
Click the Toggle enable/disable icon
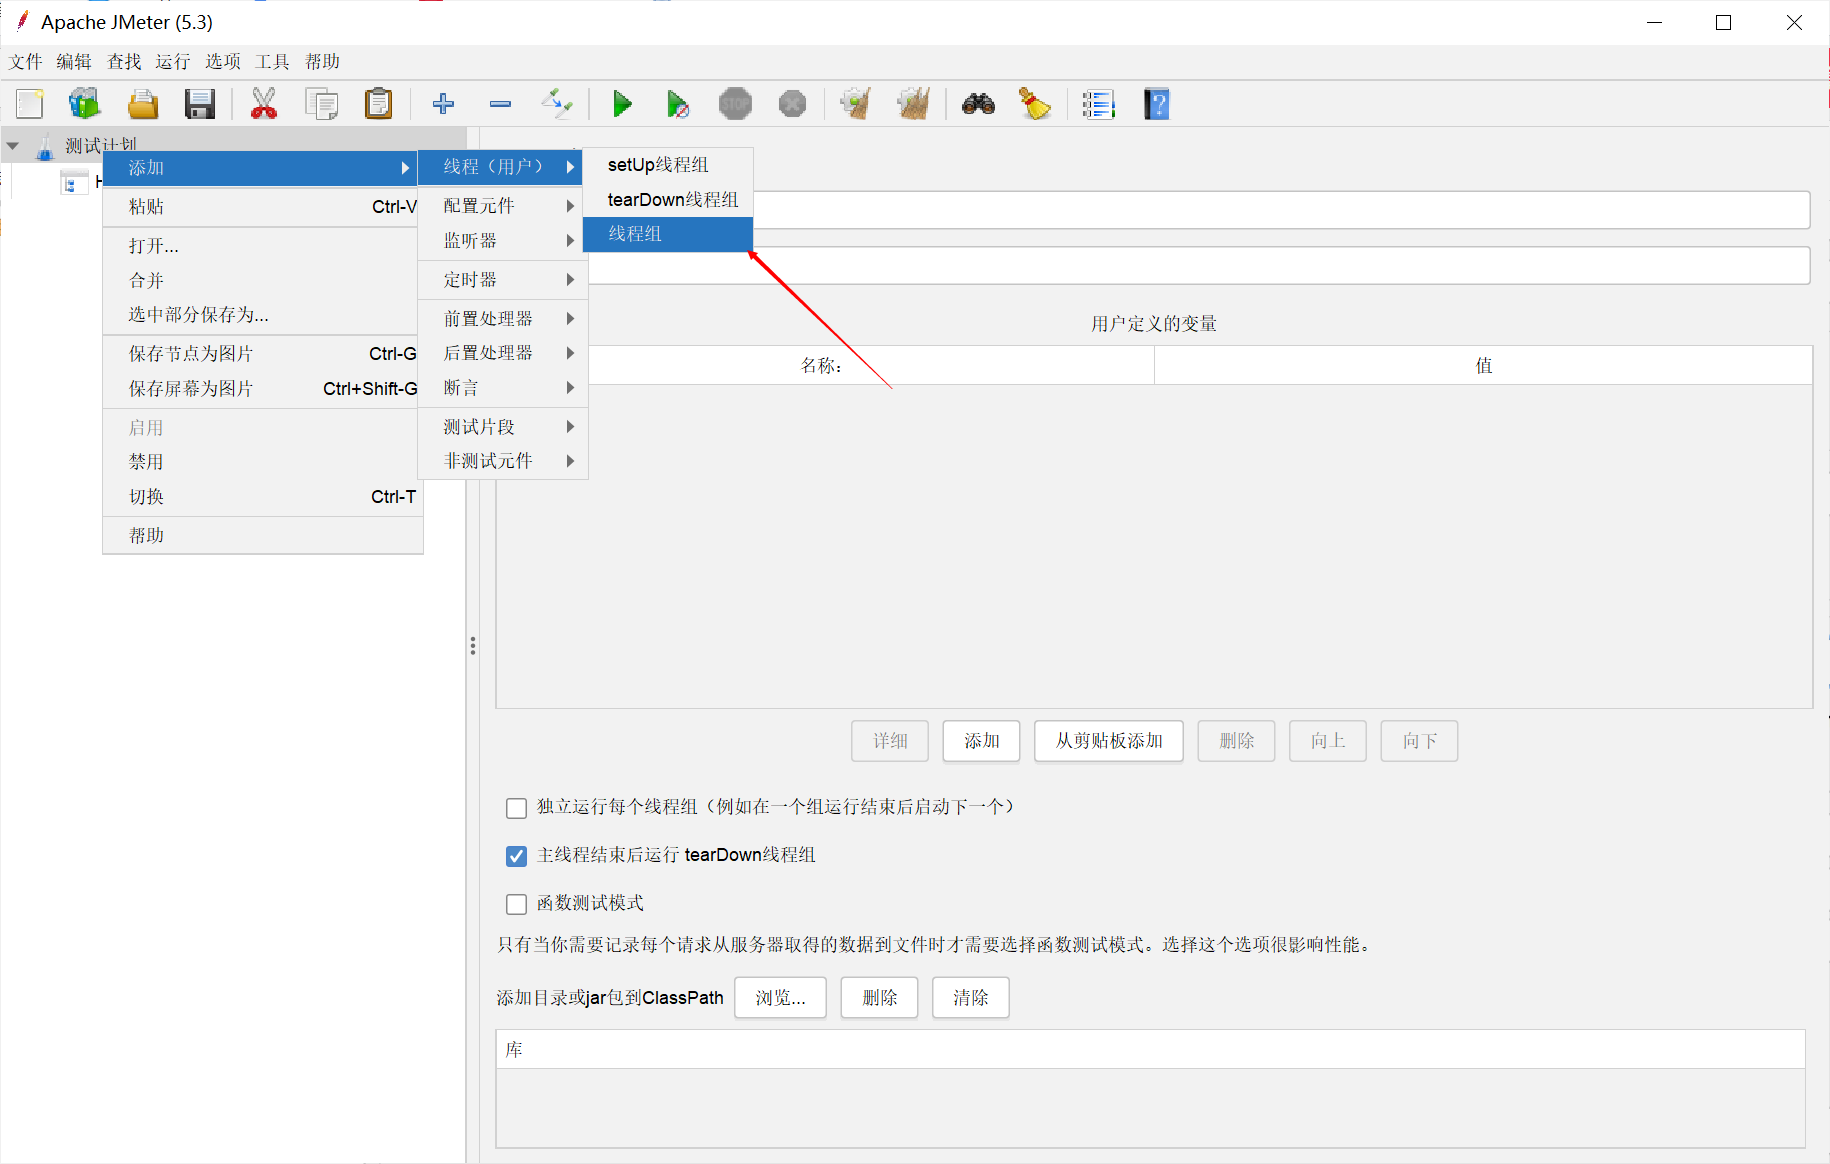tap(557, 104)
